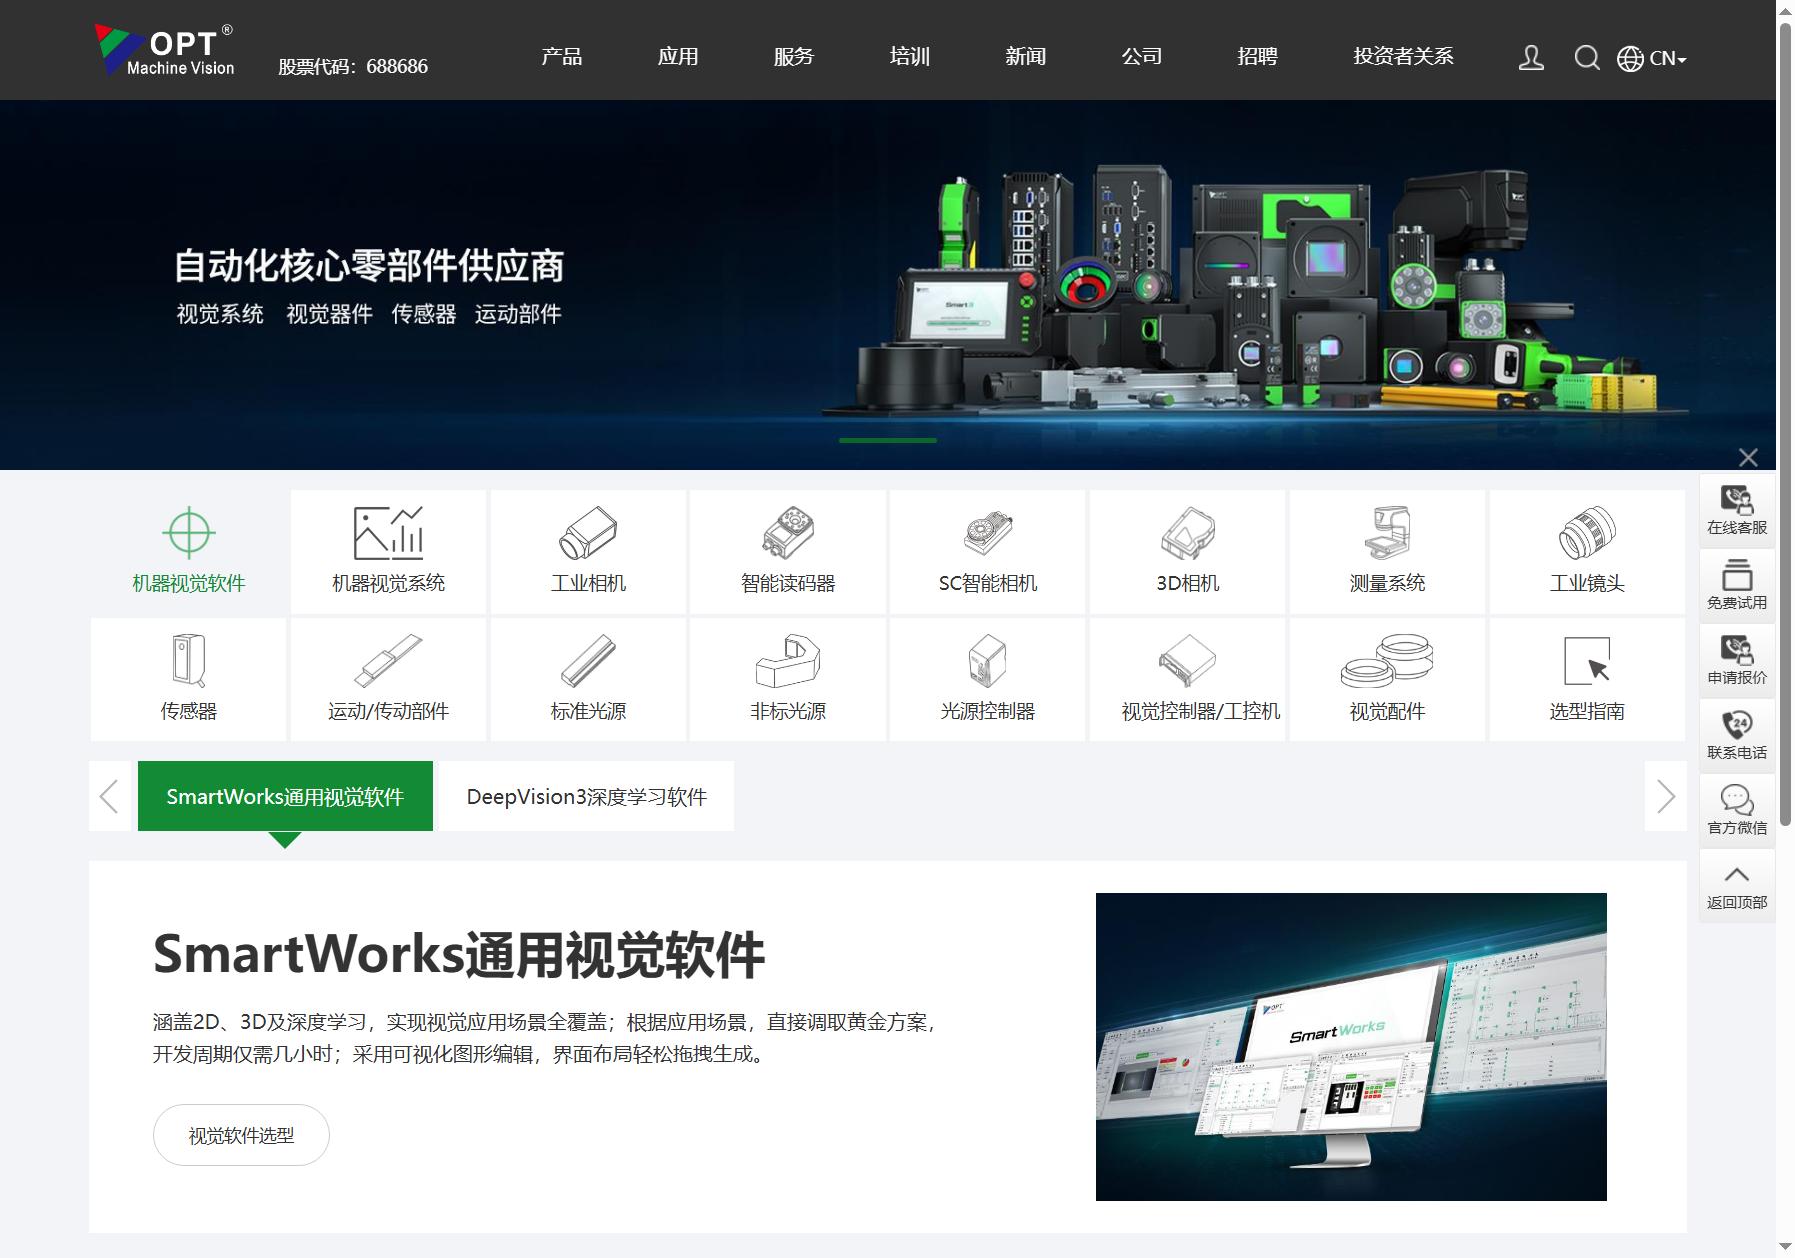The height and width of the screenshot is (1258, 1795).
Task: Open the 服务 menu item
Action: tap(794, 56)
